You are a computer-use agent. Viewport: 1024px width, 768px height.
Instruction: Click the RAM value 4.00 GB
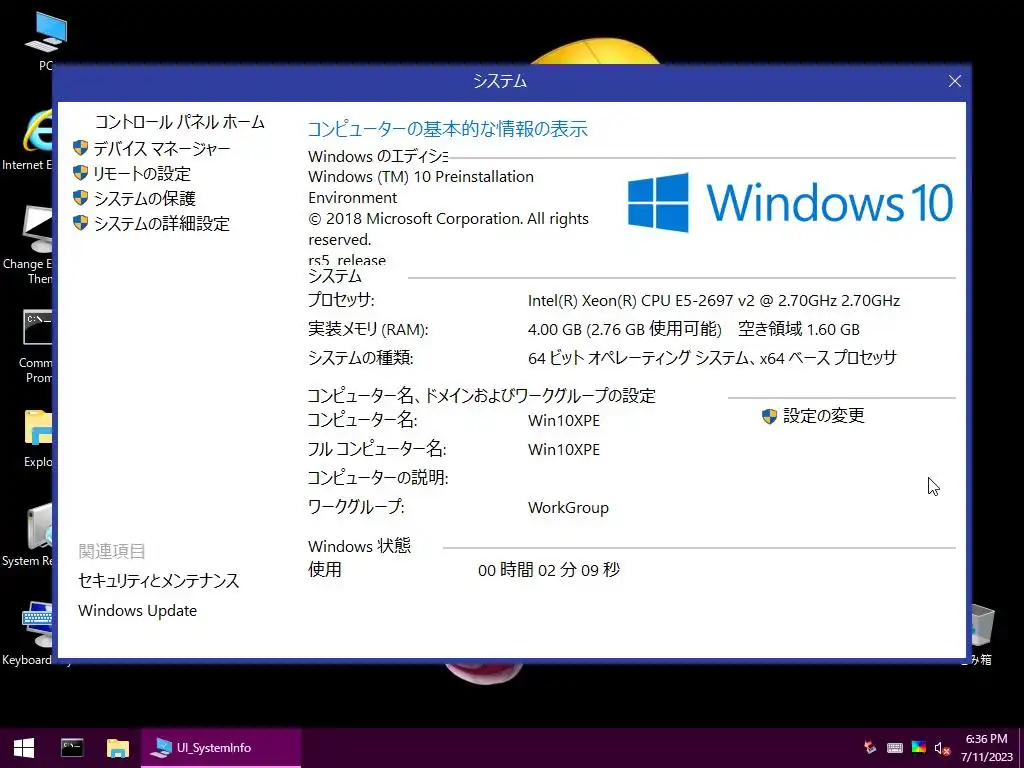pos(624,329)
